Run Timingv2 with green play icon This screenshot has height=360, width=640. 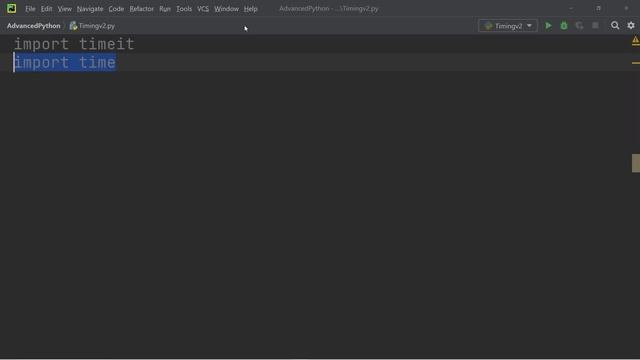tap(548, 26)
